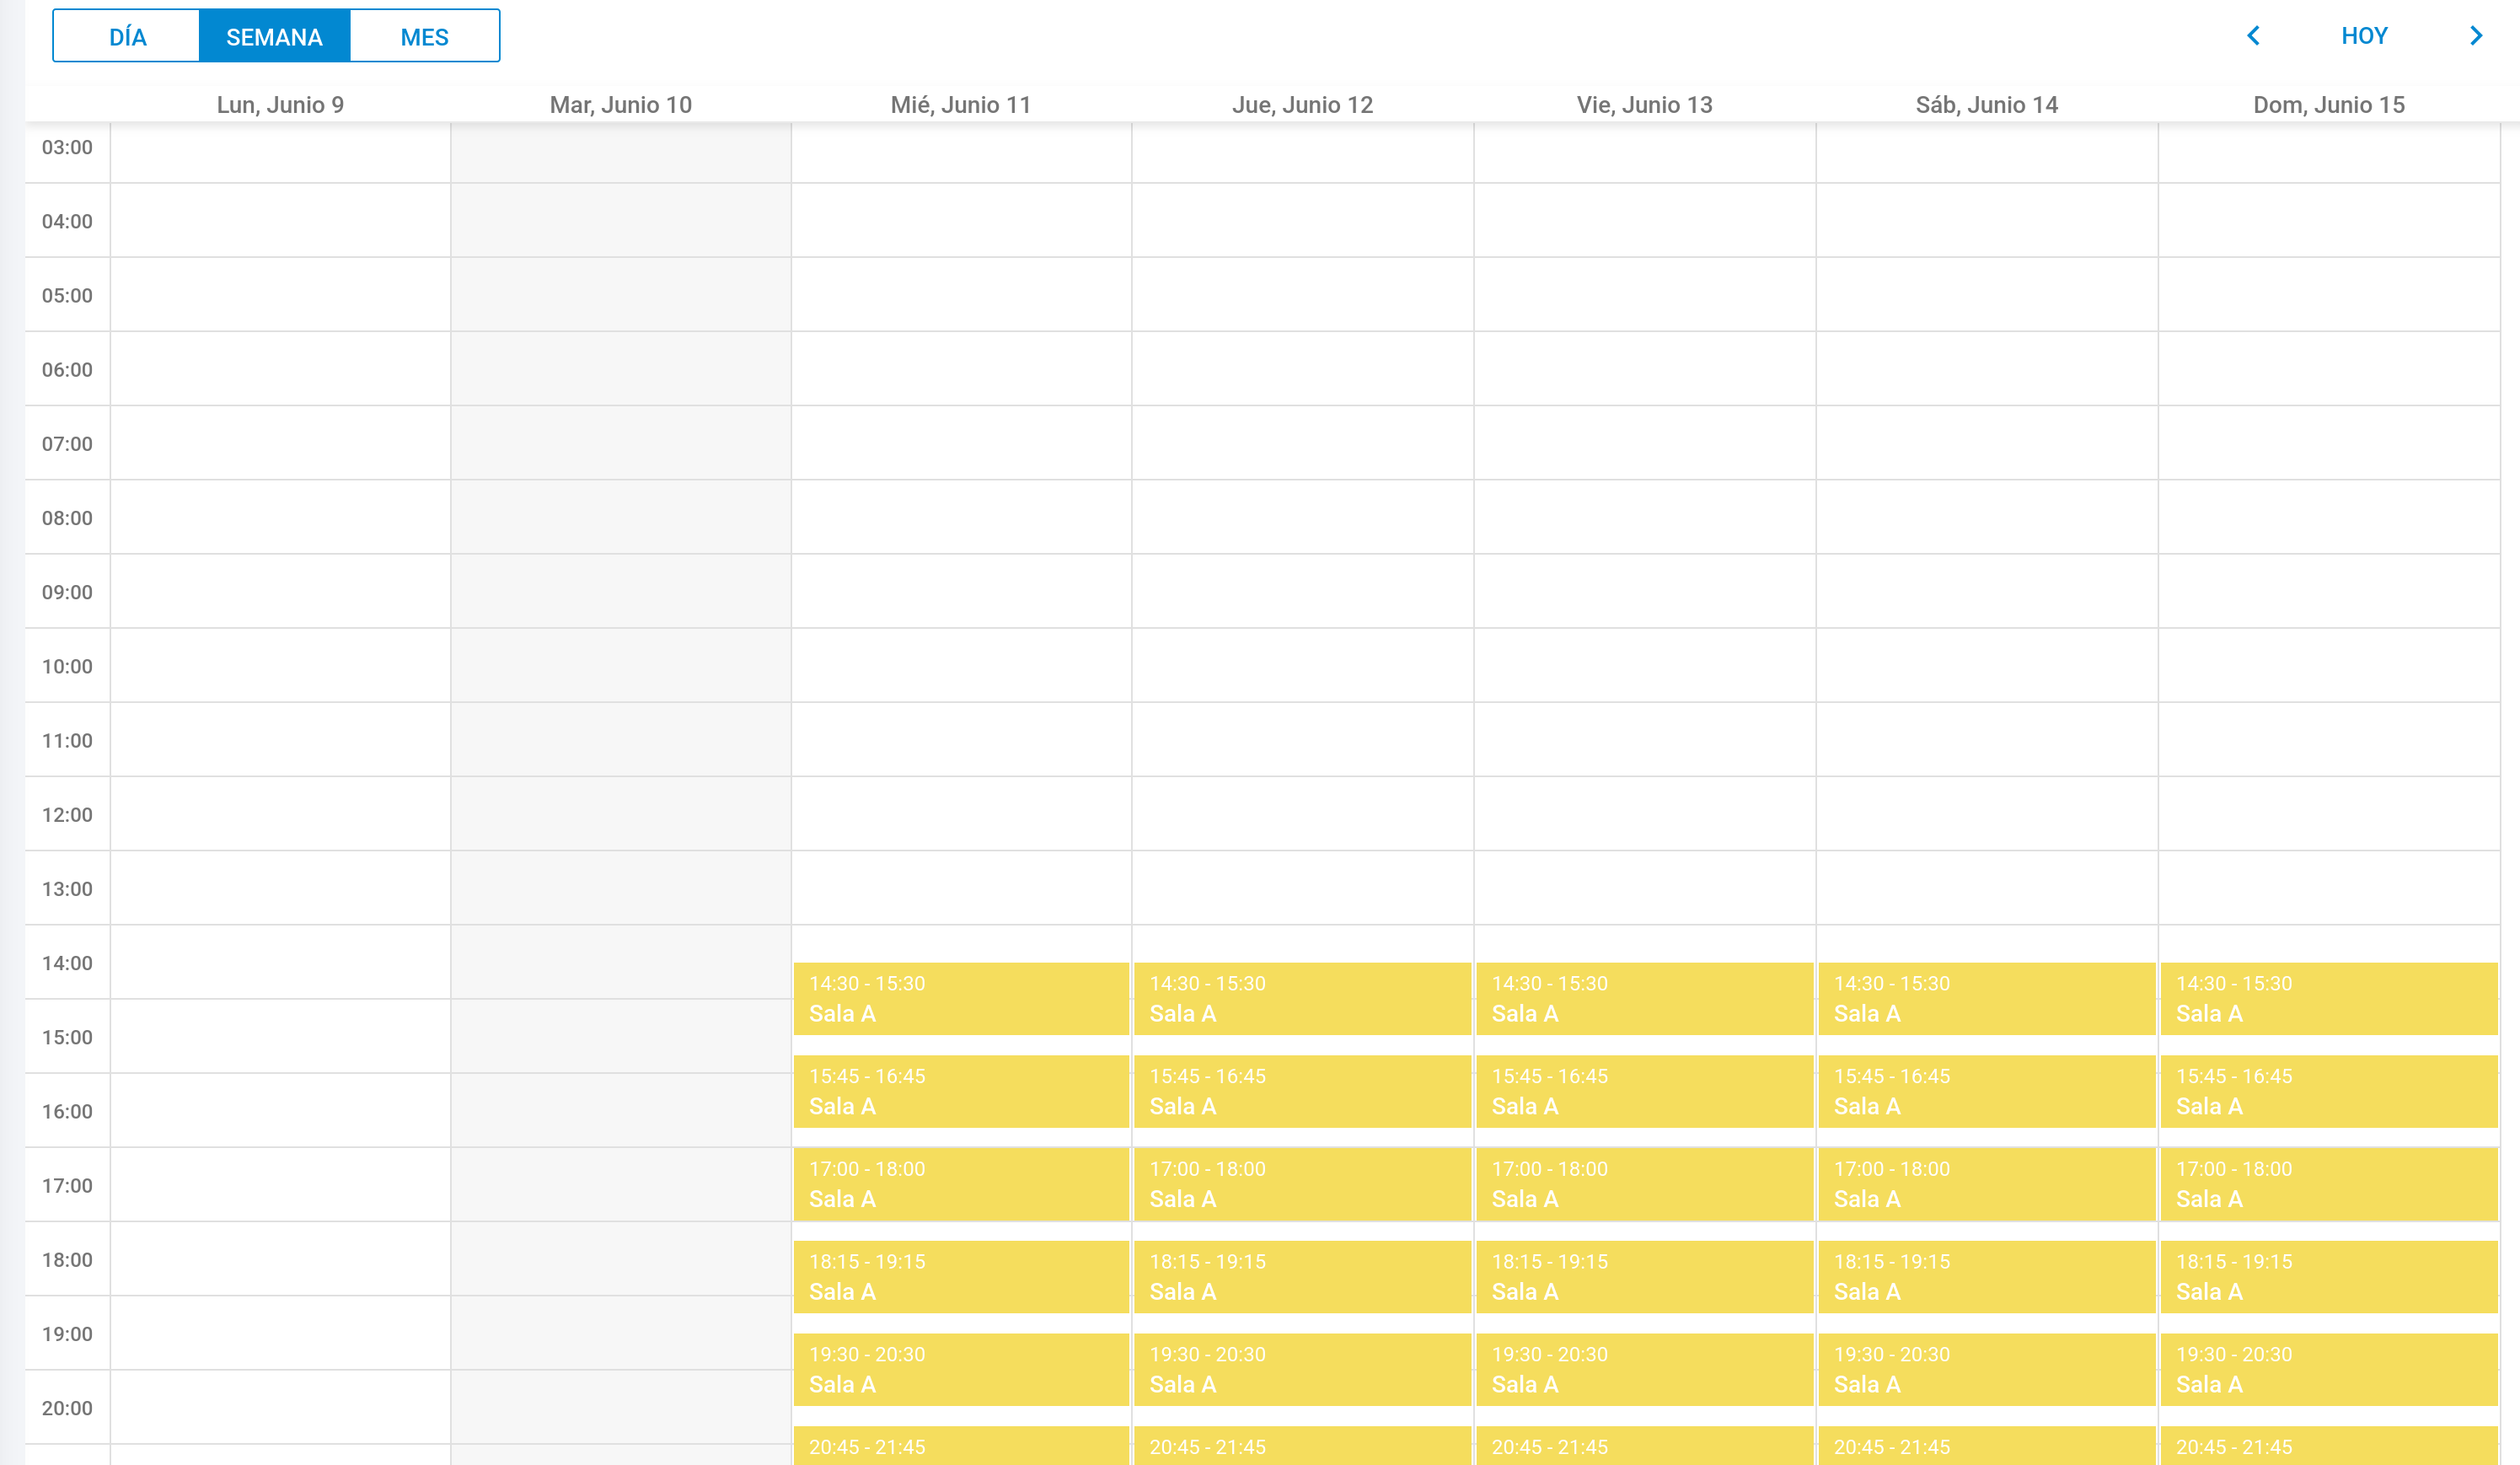Click the Dom, Junio 15 day header
Image resolution: width=2520 pixels, height=1465 pixels.
(2328, 105)
